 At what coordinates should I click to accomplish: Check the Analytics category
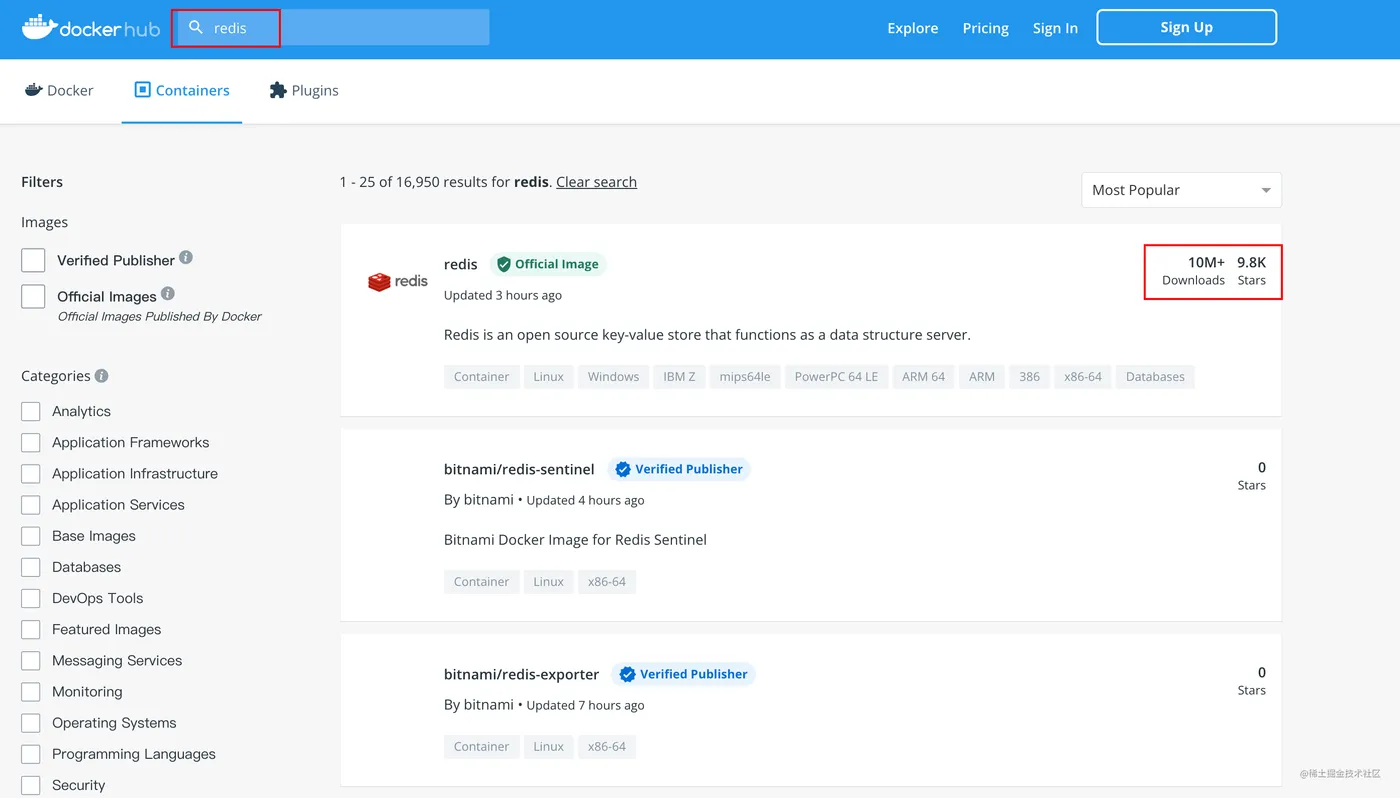[31, 411]
